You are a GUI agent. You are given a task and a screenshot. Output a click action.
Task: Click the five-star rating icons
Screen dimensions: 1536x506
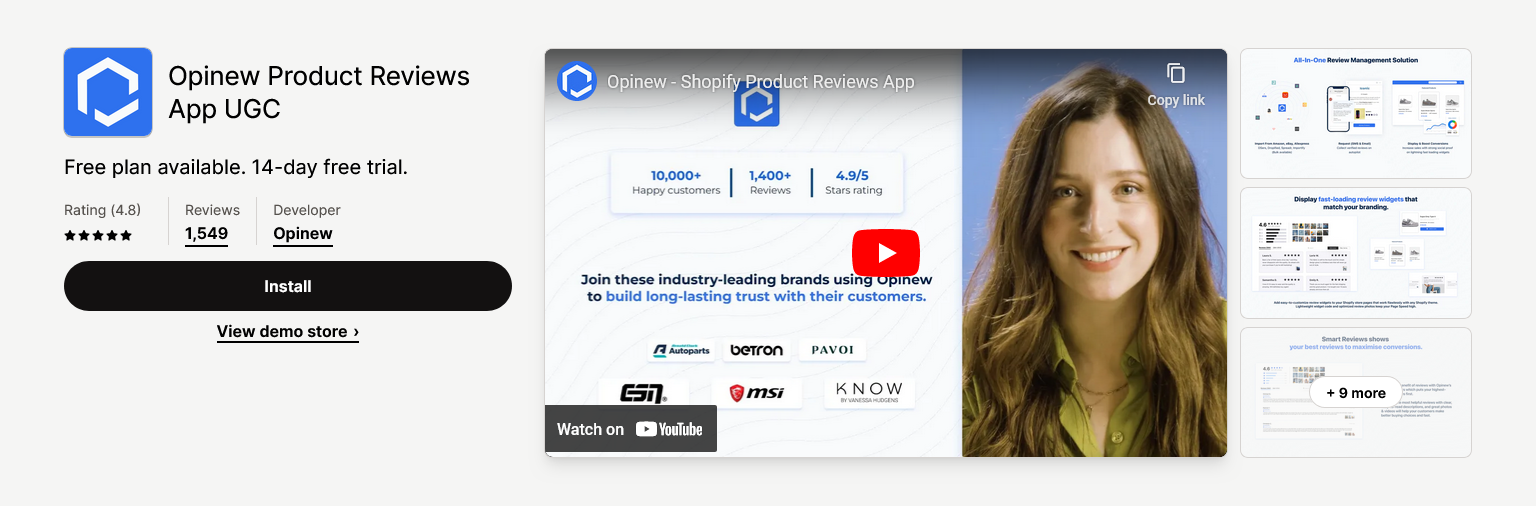coord(98,236)
